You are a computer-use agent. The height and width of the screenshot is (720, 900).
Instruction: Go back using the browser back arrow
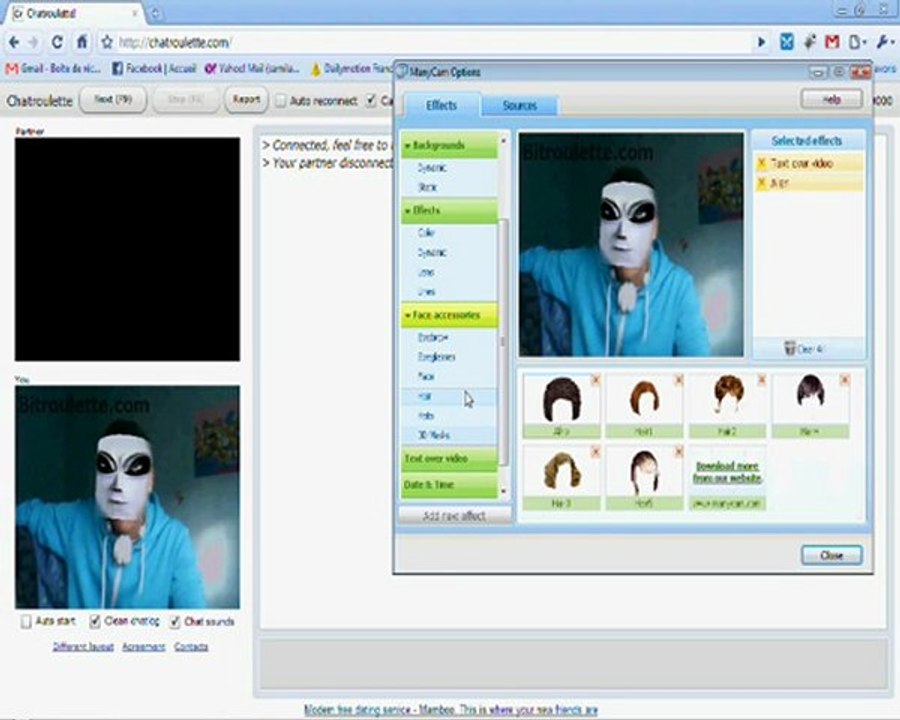[x=14, y=42]
